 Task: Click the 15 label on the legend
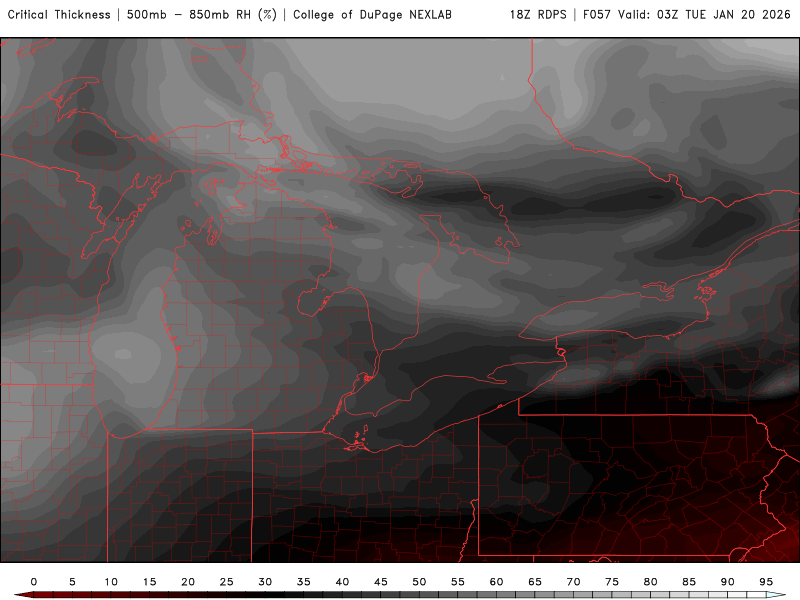tap(149, 582)
